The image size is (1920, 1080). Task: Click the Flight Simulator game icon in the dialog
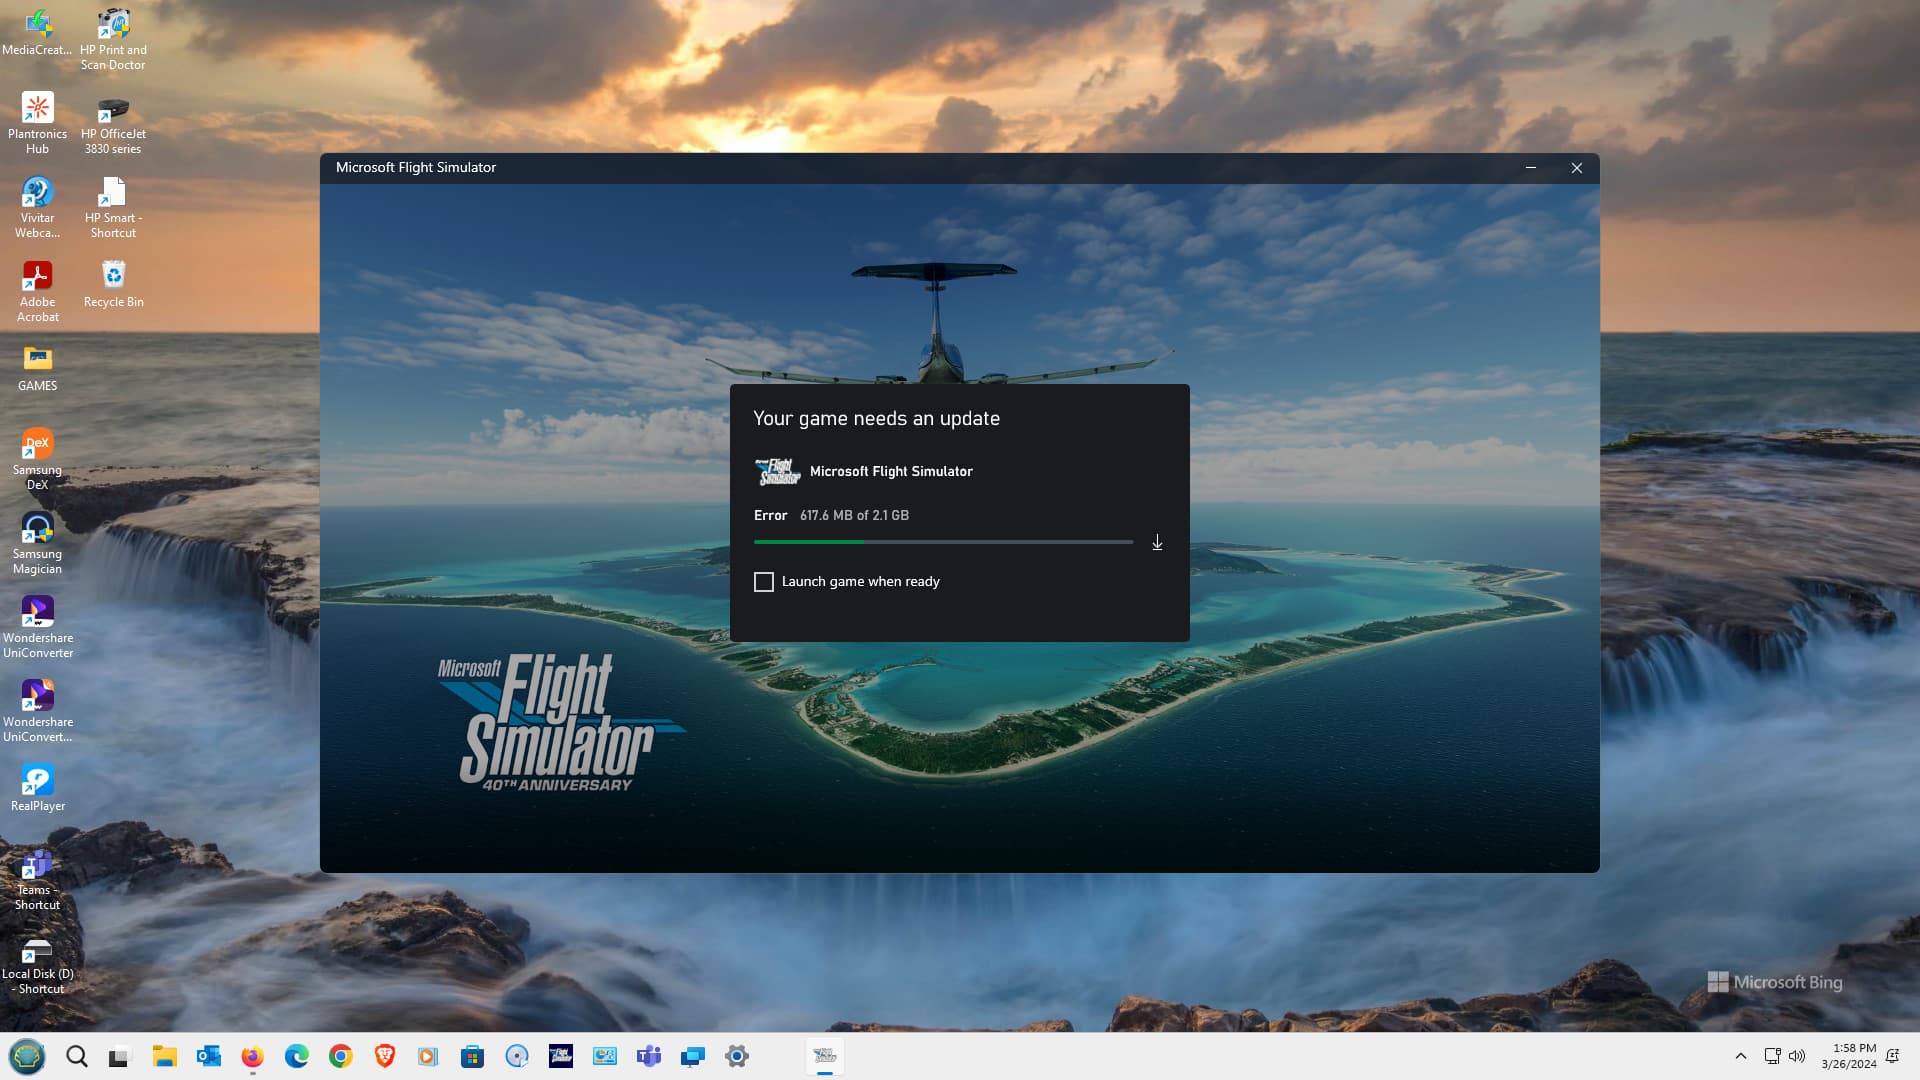coord(778,471)
